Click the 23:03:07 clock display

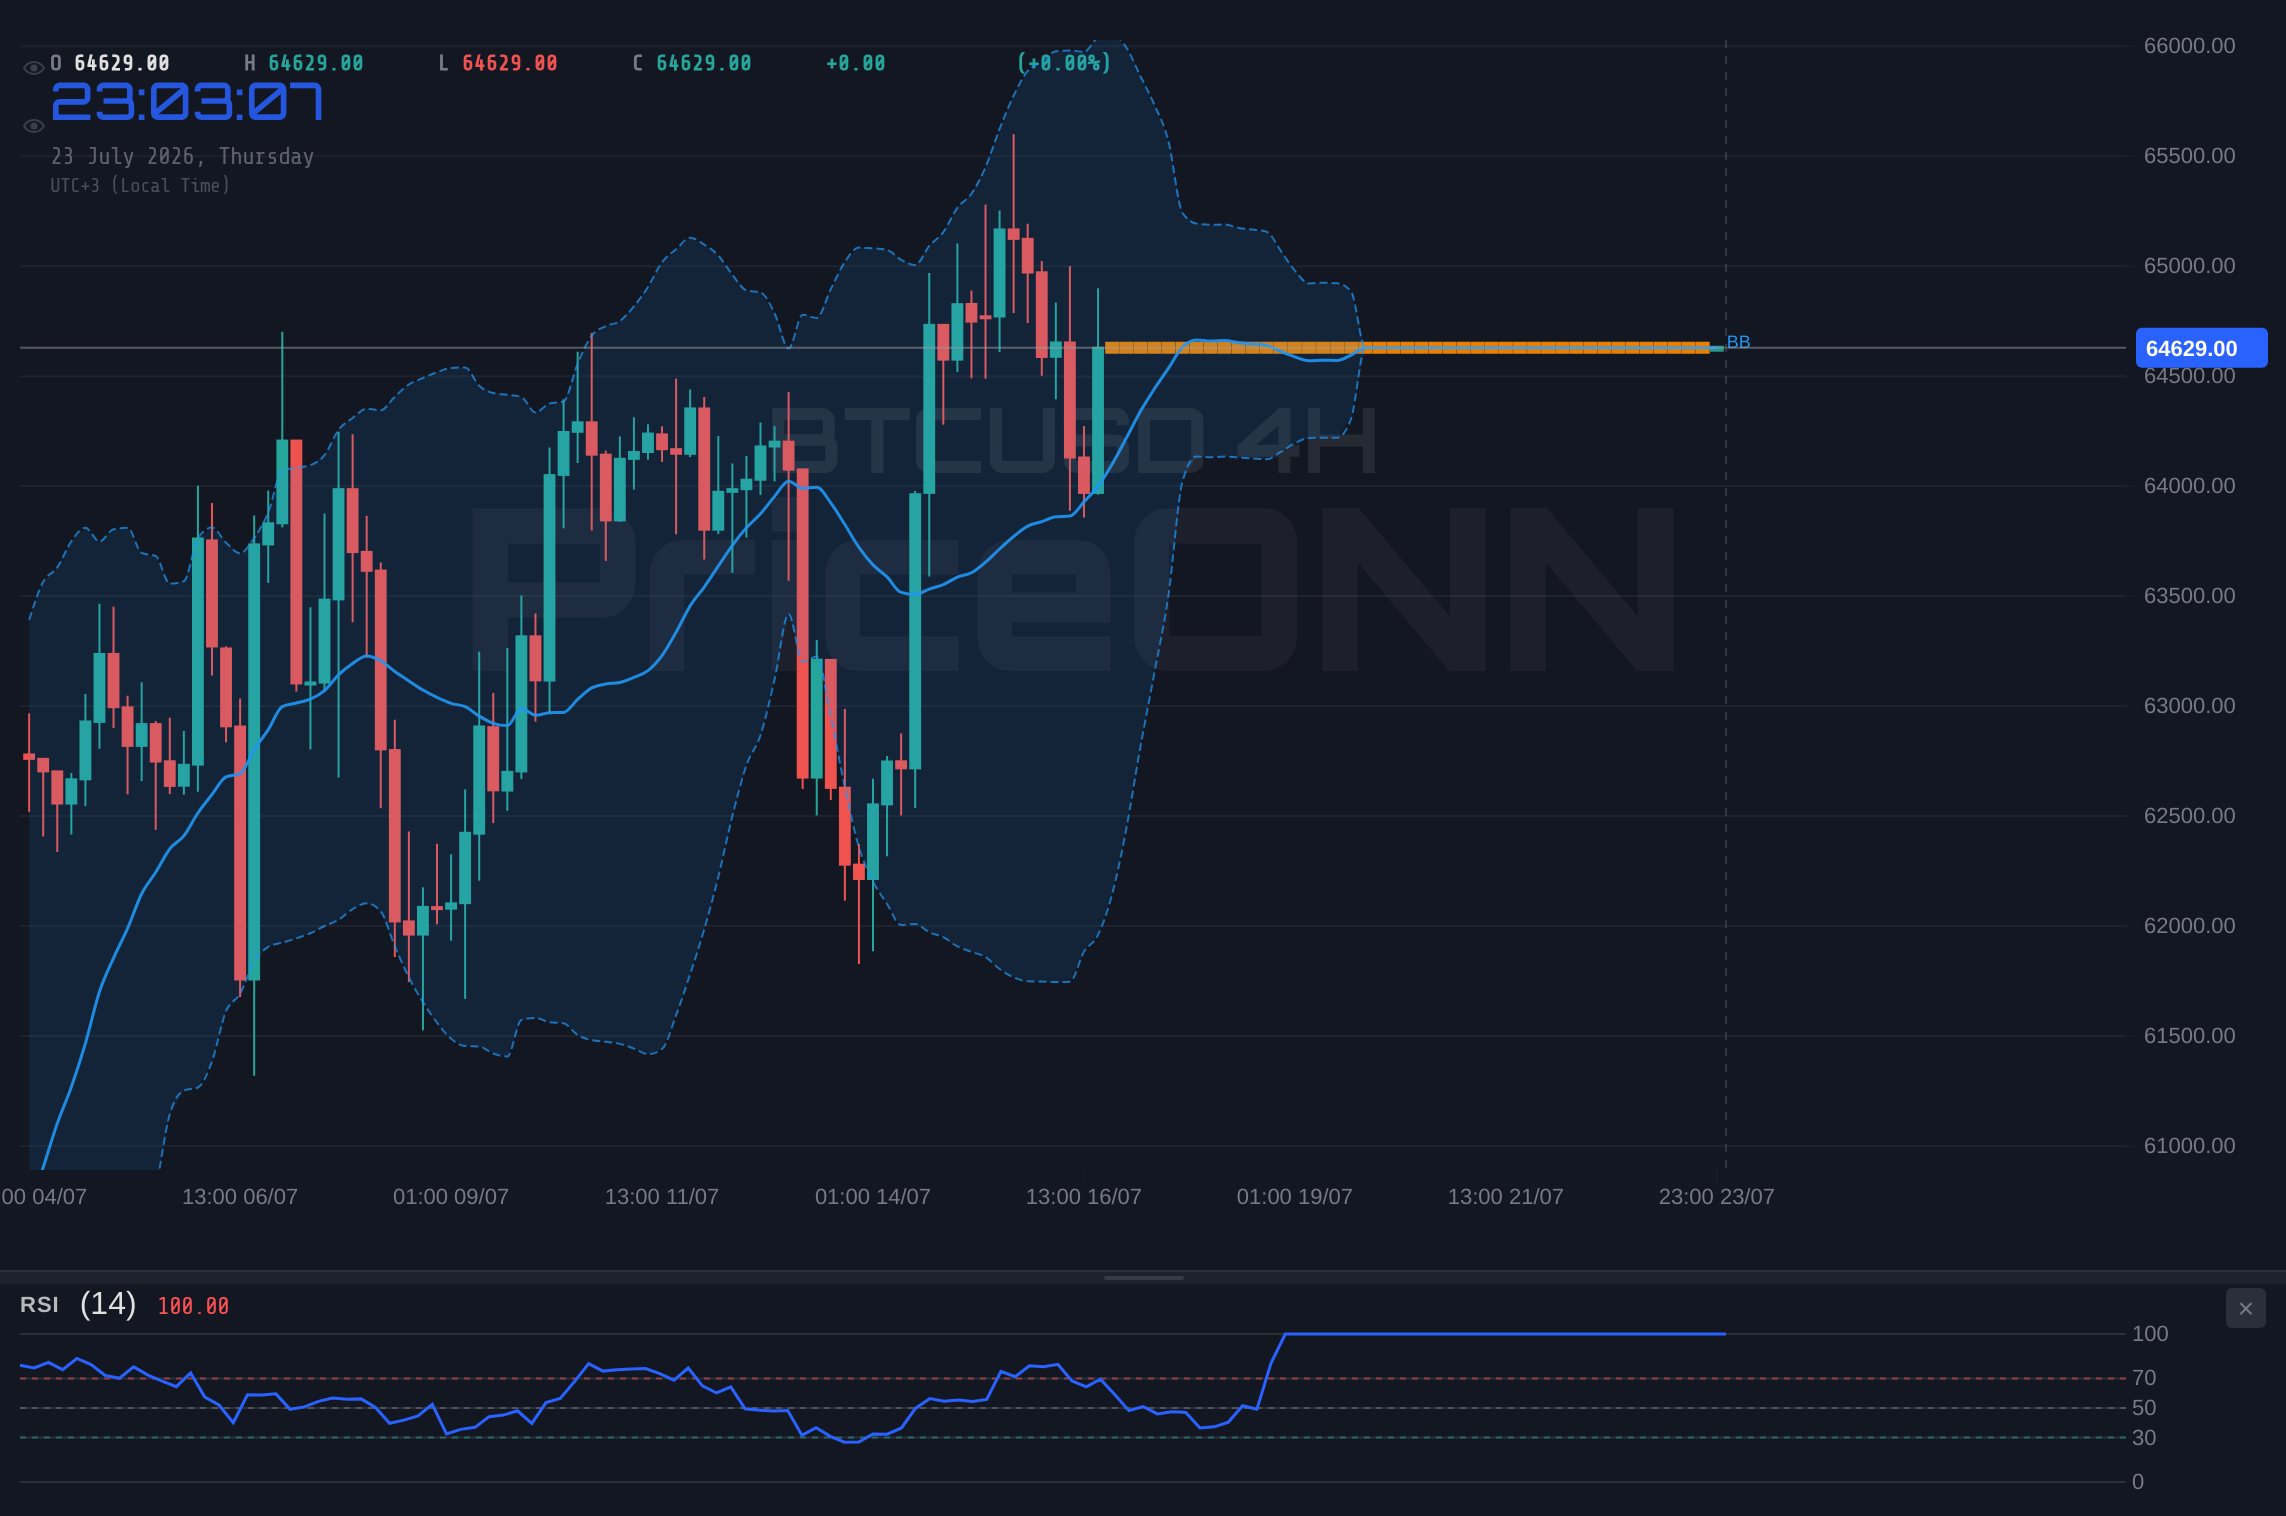[x=187, y=102]
